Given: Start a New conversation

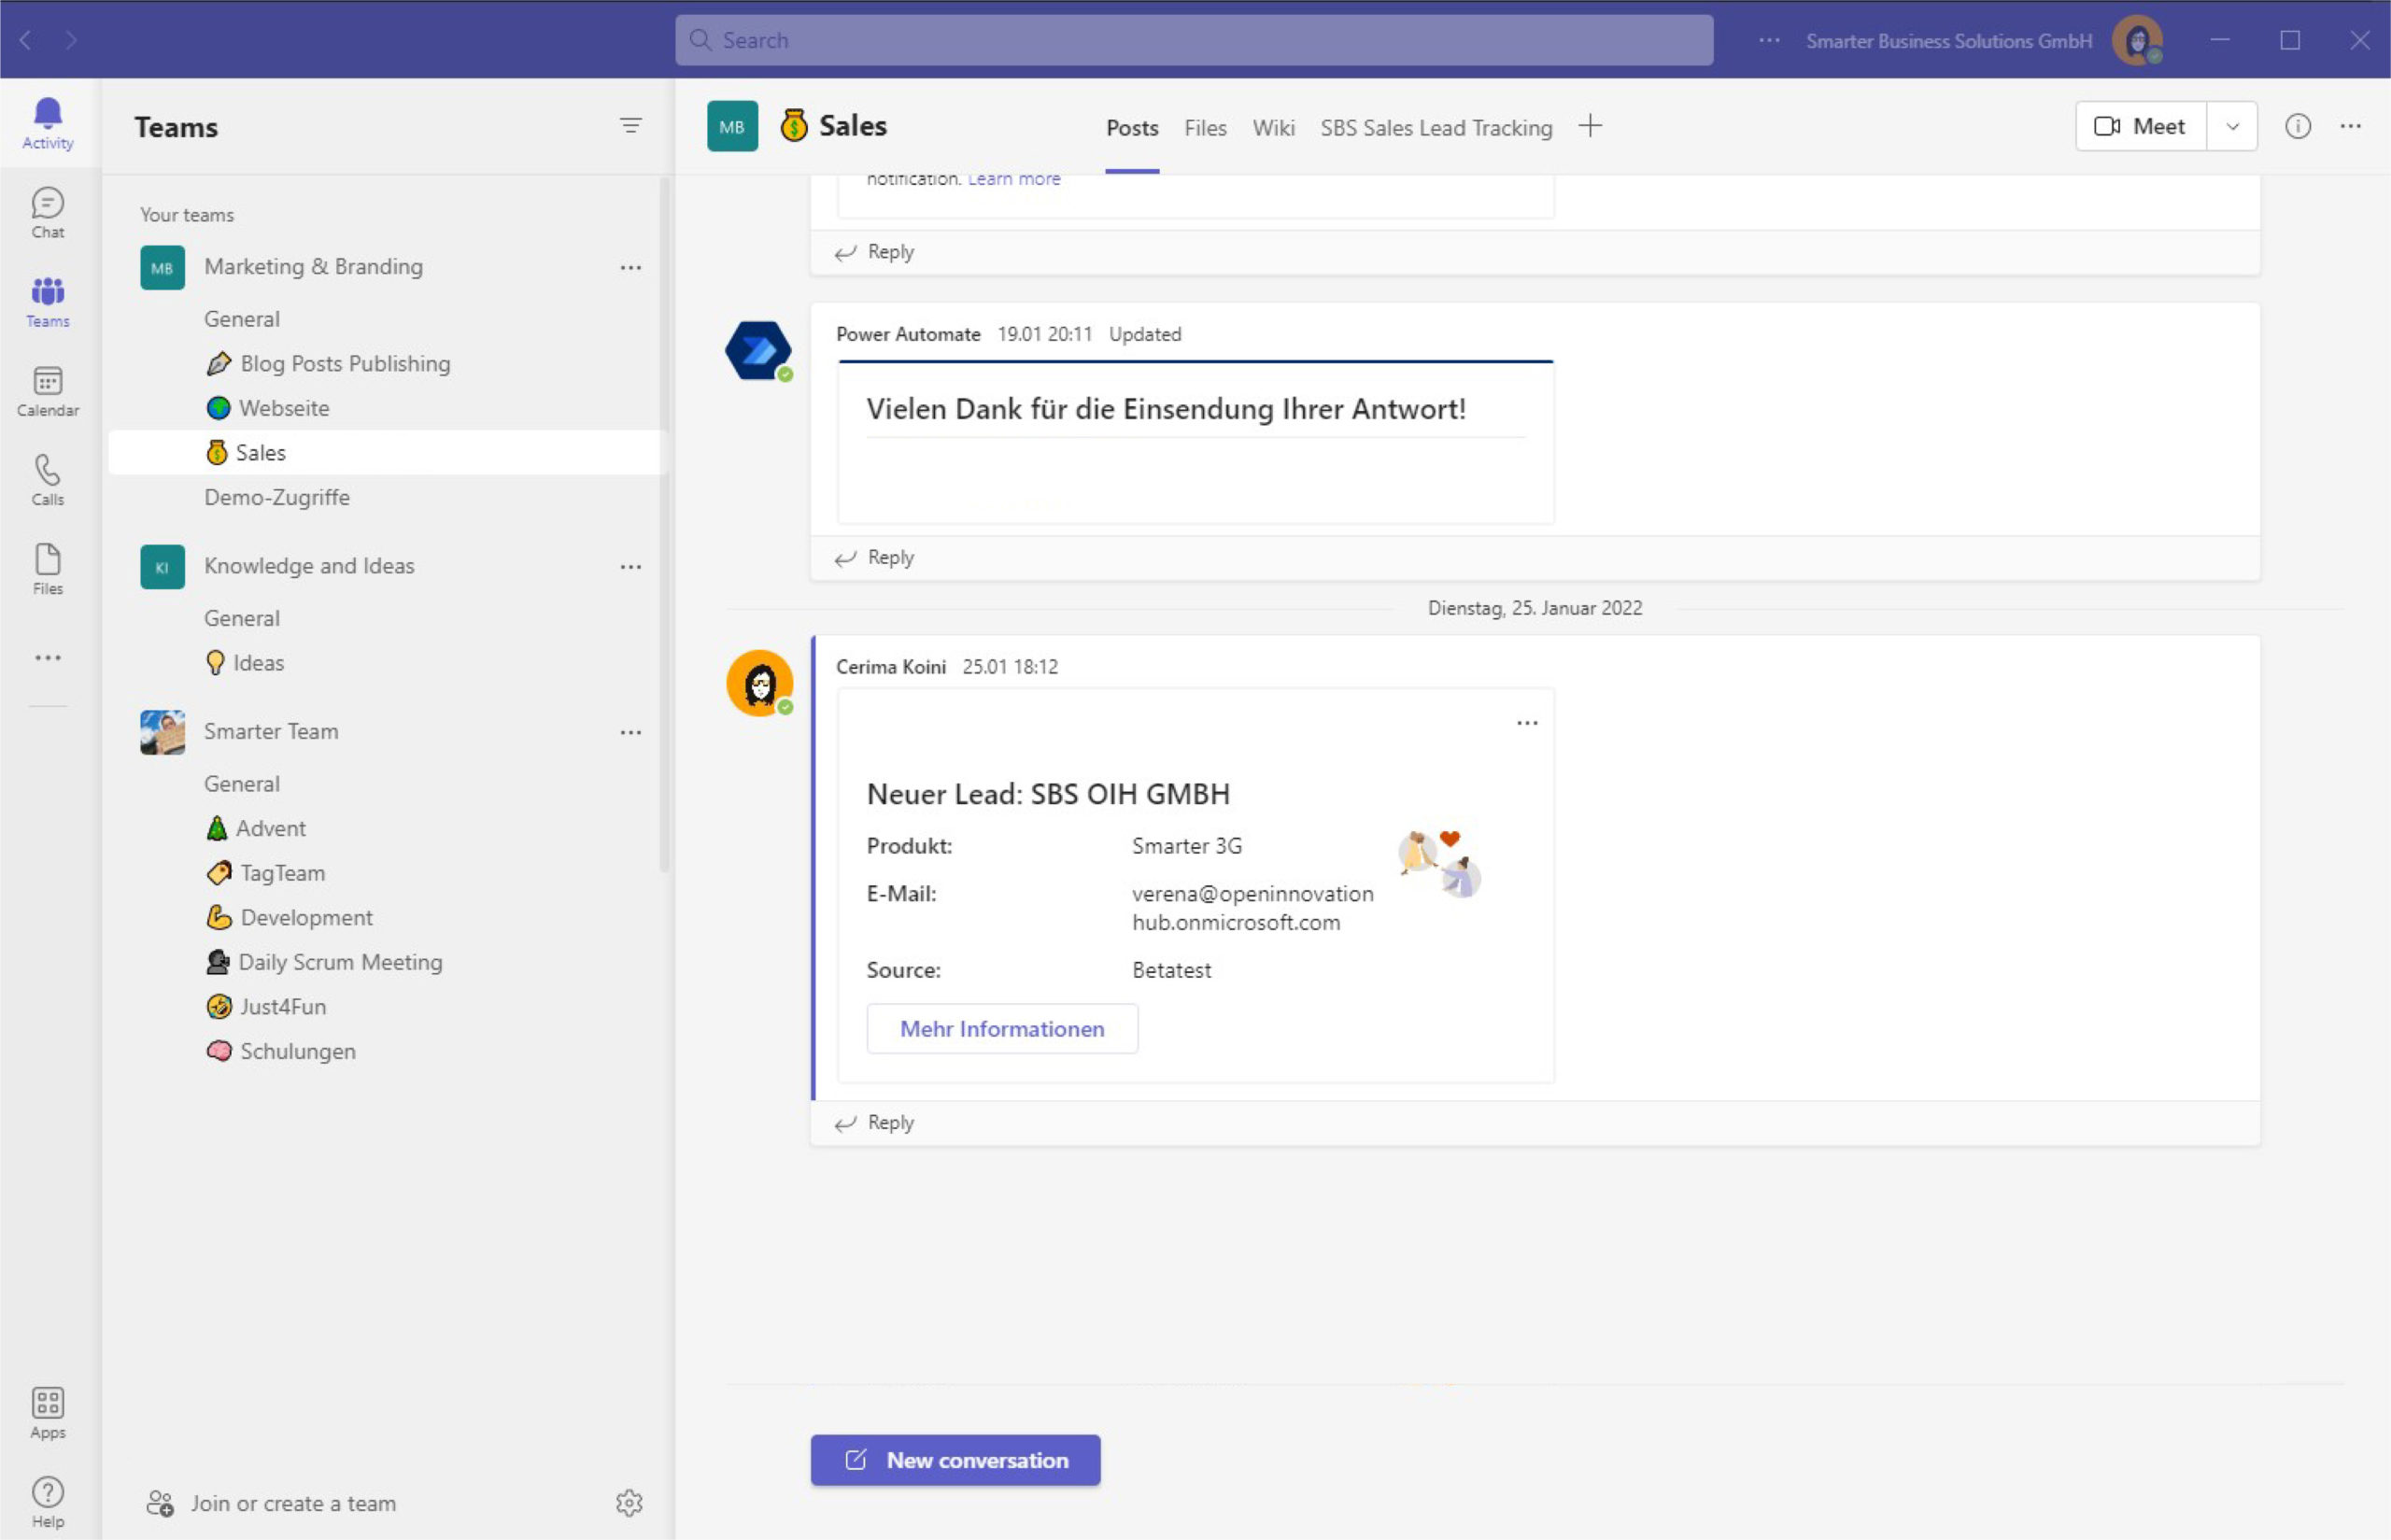Looking at the screenshot, I should (x=955, y=1459).
